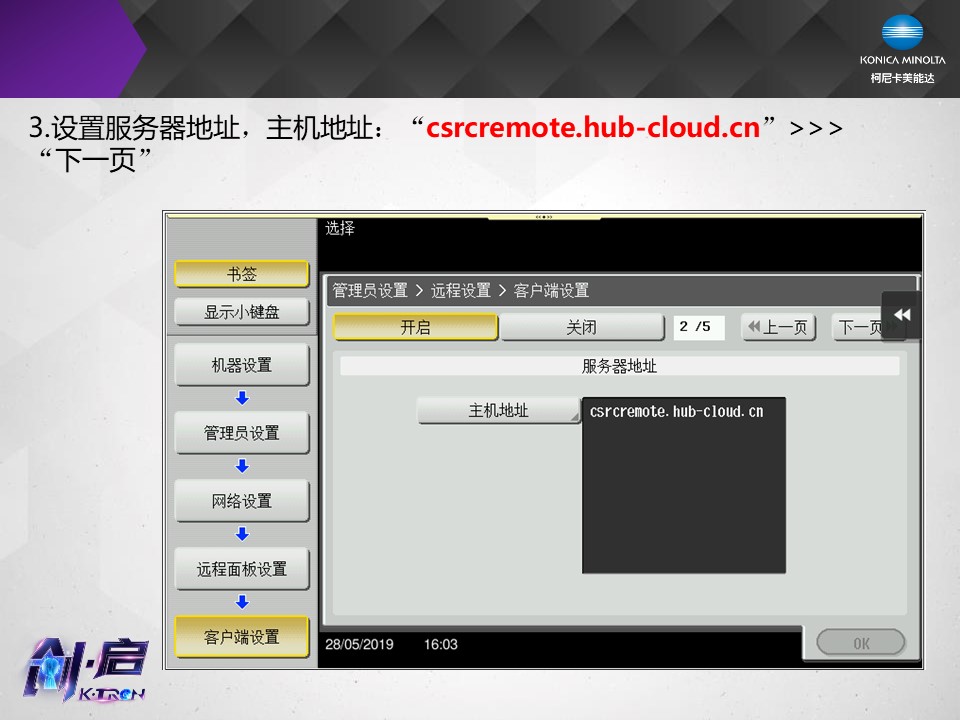960x720 pixels.
Task: Click the K-TRON logo at bottom left
Action: point(88,668)
